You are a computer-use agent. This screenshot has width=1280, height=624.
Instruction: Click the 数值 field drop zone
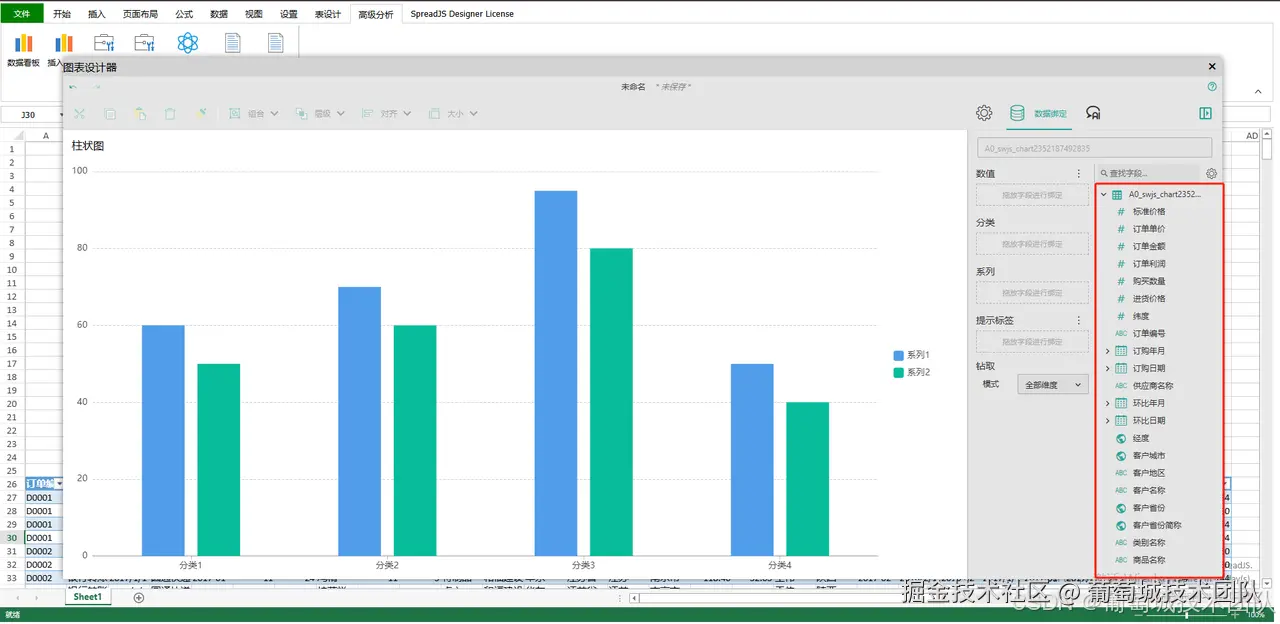[x=1032, y=195]
